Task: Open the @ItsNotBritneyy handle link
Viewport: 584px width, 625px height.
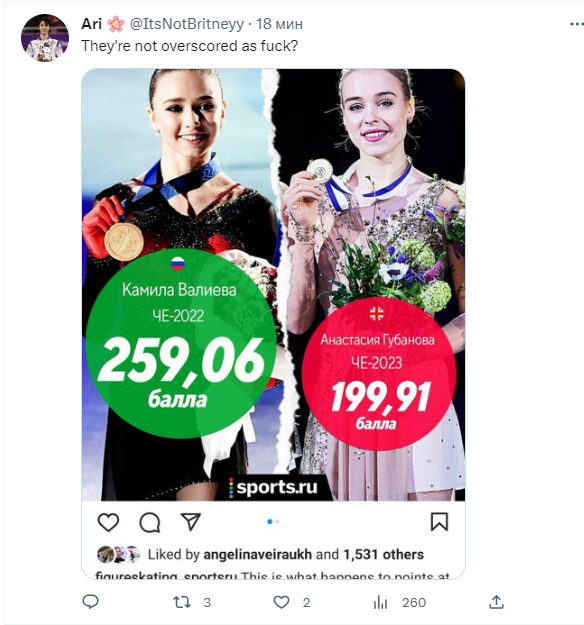Action: click(187, 24)
